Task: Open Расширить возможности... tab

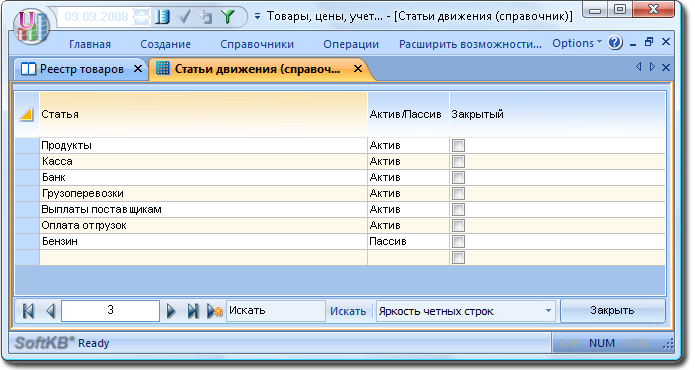Action: click(x=470, y=44)
